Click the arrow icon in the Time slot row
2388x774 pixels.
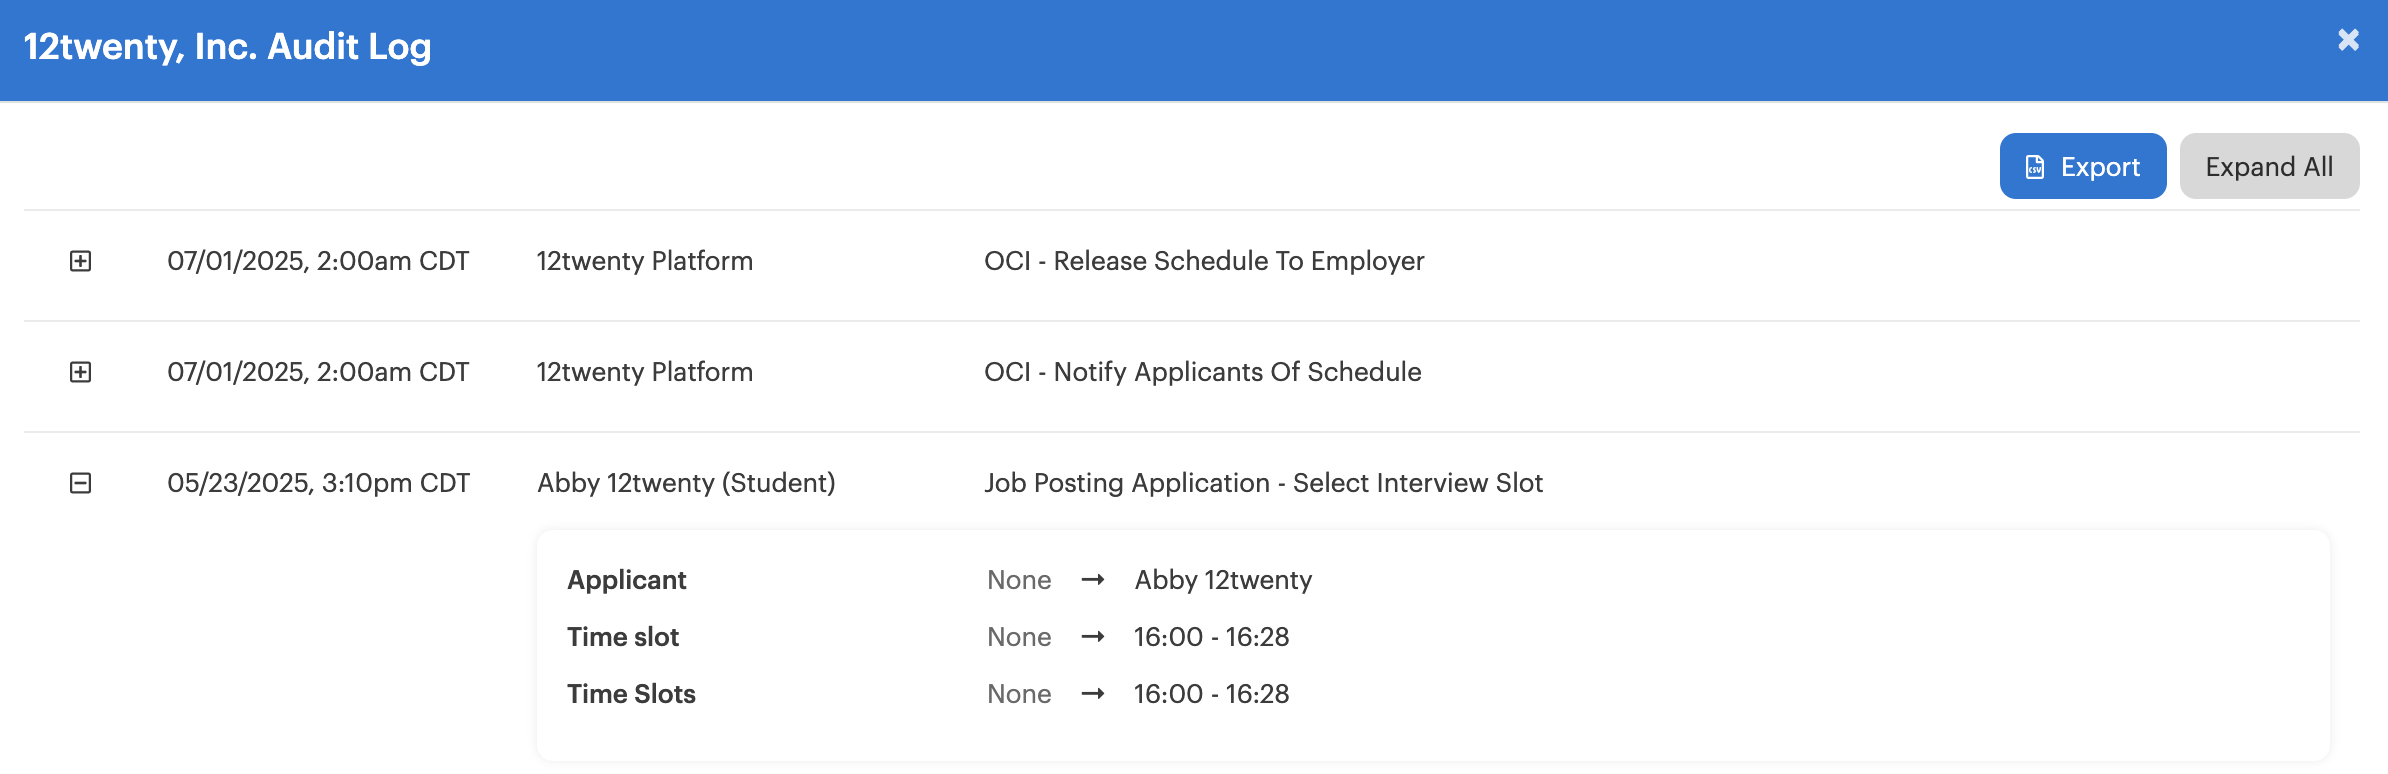1093,637
